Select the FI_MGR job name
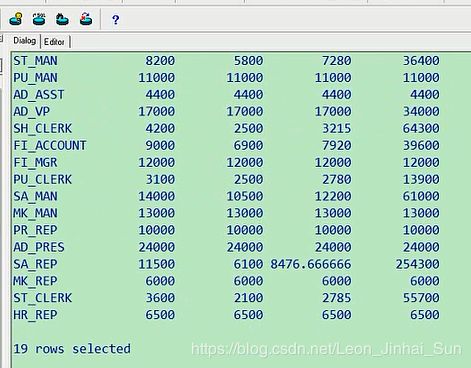This screenshot has height=368, width=471. [35, 162]
